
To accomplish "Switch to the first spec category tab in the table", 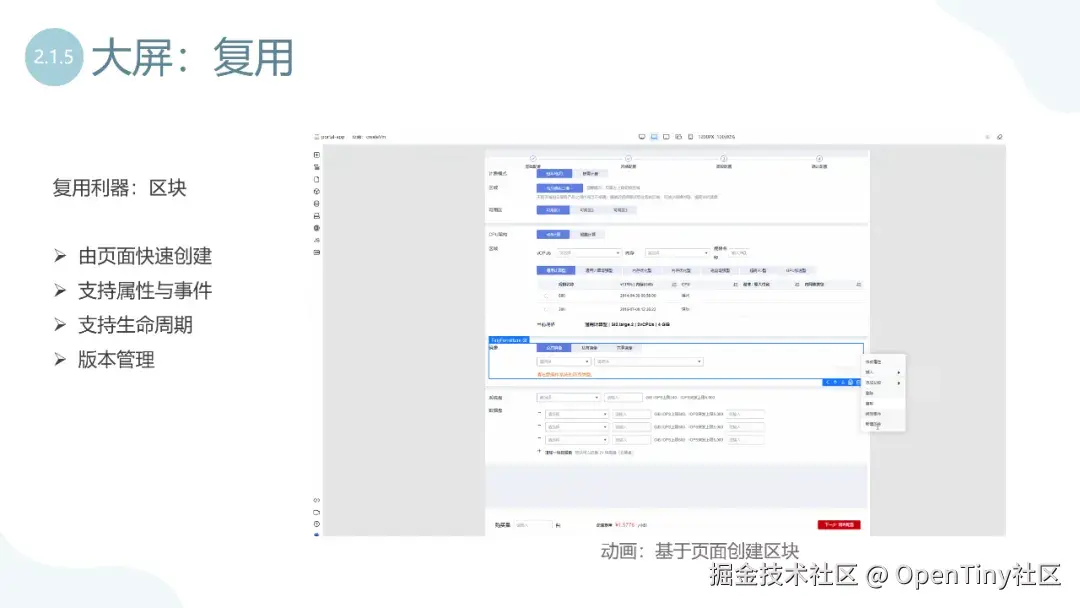I will coord(554,270).
